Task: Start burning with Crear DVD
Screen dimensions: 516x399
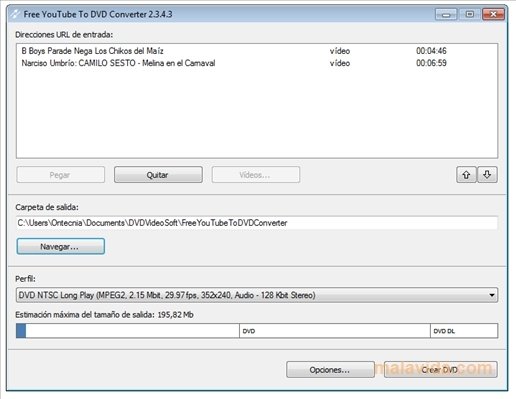Action: point(441,370)
